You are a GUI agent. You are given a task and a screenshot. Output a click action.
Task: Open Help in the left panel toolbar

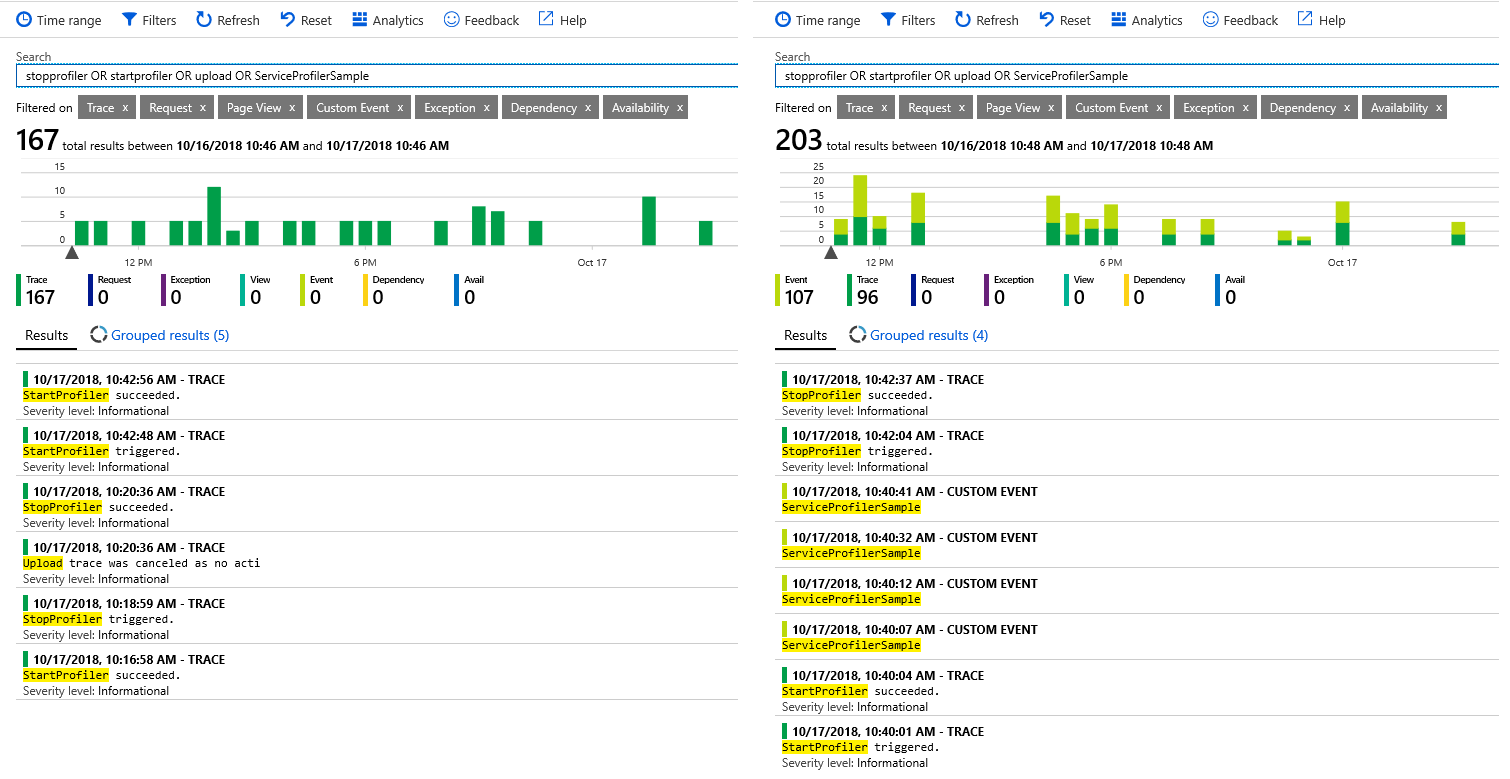(562, 20)
